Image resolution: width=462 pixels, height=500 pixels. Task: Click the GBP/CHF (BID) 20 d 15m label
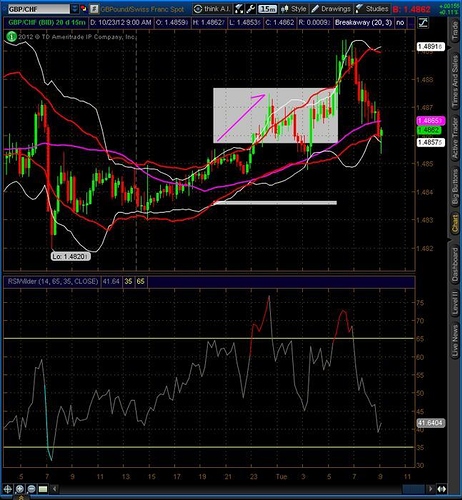(x=47, y=23)
